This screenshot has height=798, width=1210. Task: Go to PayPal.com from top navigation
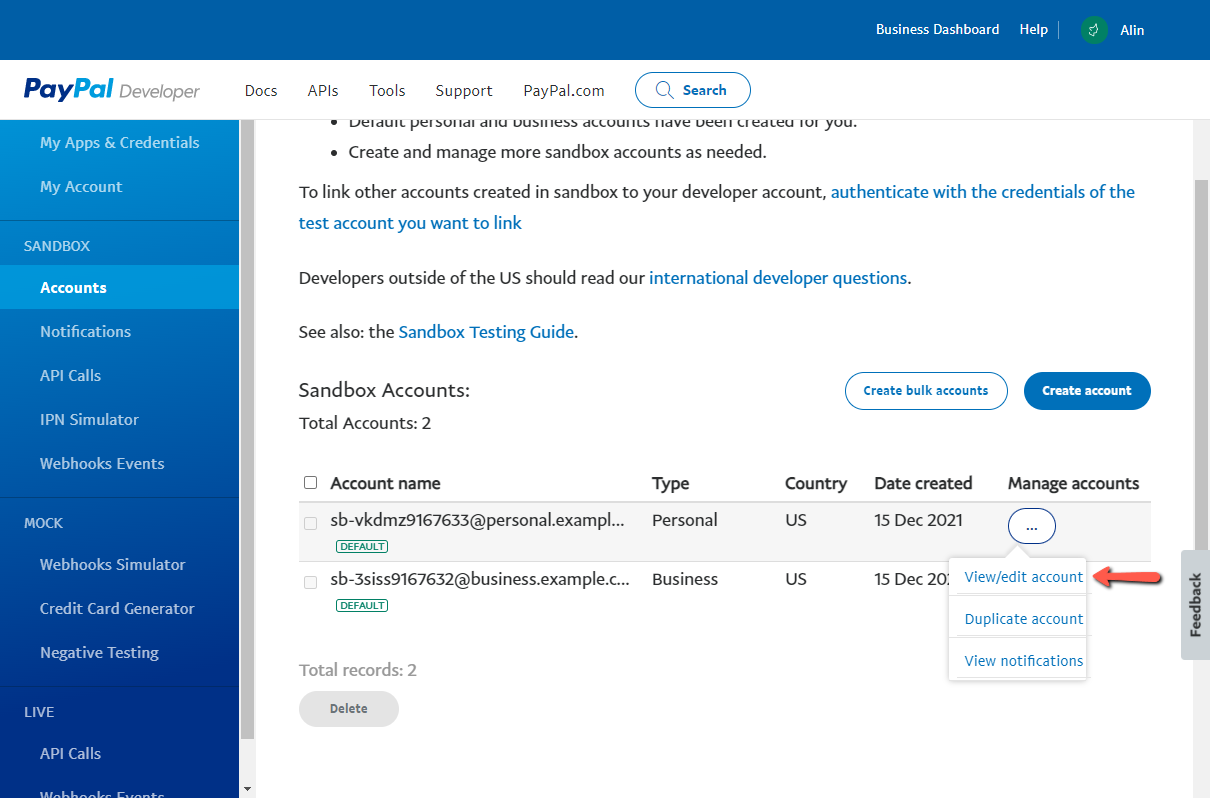(x=564, y=90)
